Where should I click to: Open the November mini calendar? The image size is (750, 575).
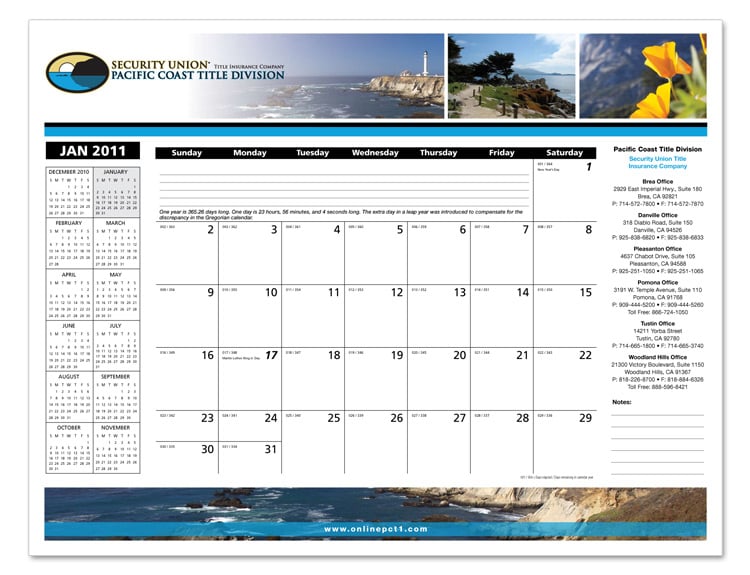tap(116, 448)
